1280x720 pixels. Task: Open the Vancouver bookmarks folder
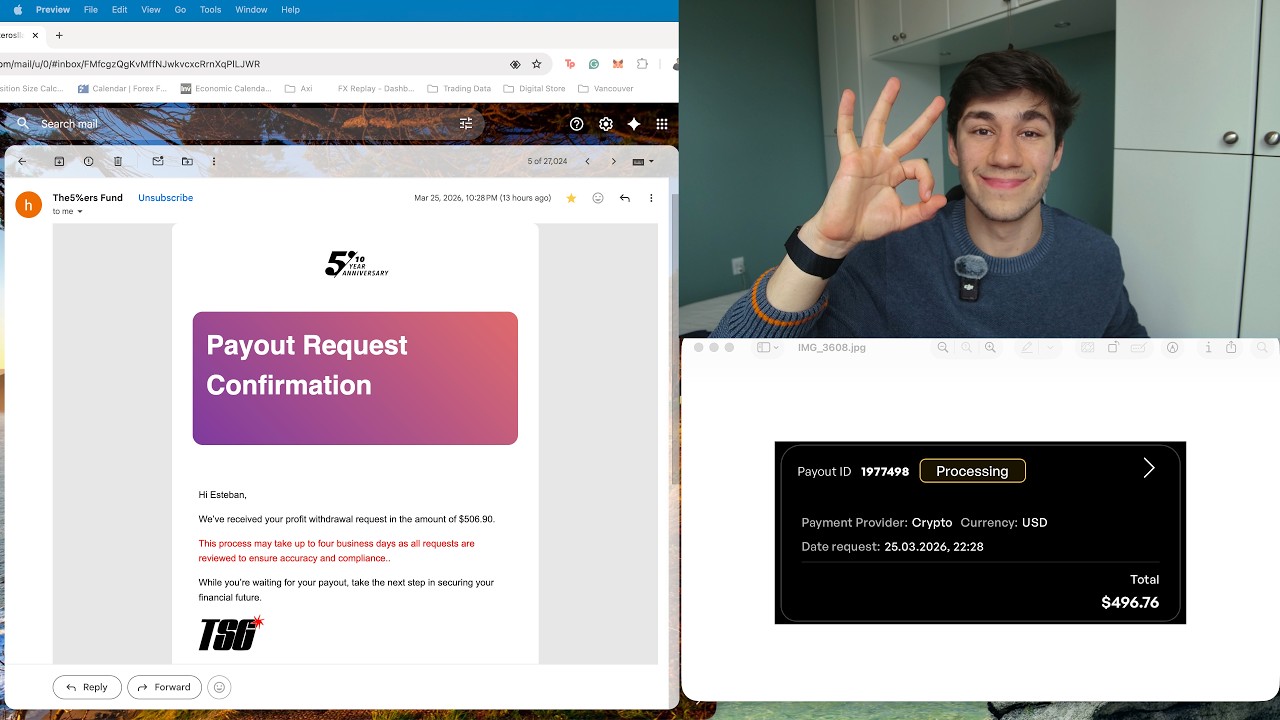(x=606, y=88)
